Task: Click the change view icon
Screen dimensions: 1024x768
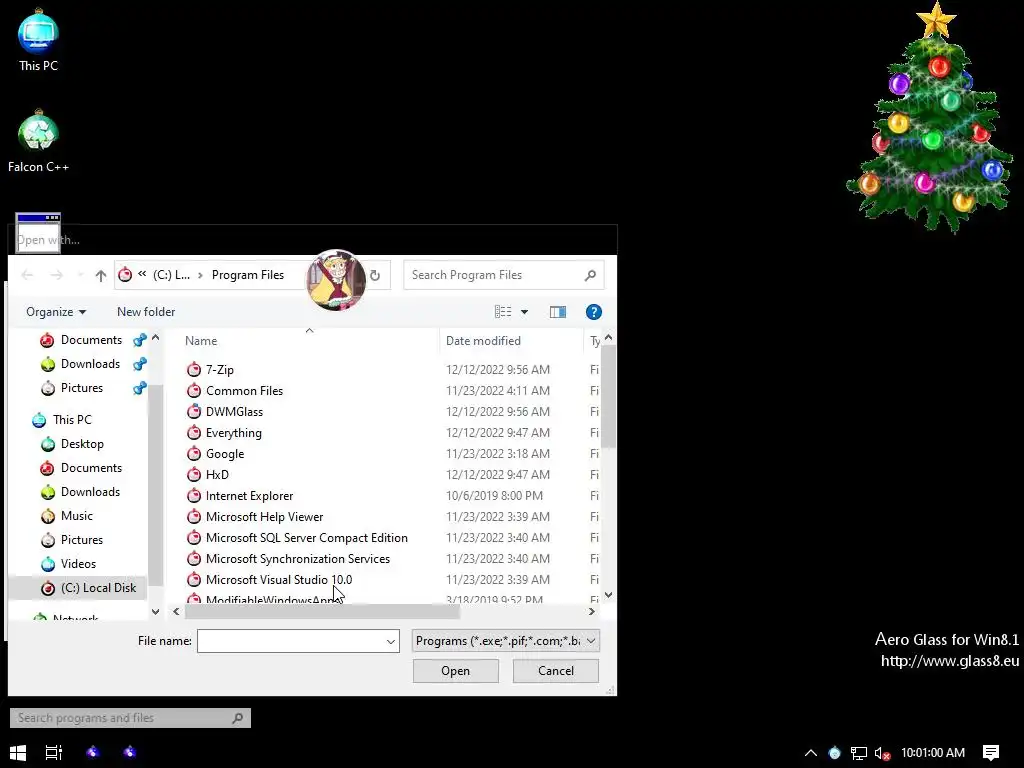Action: click(x=503, y=312)
